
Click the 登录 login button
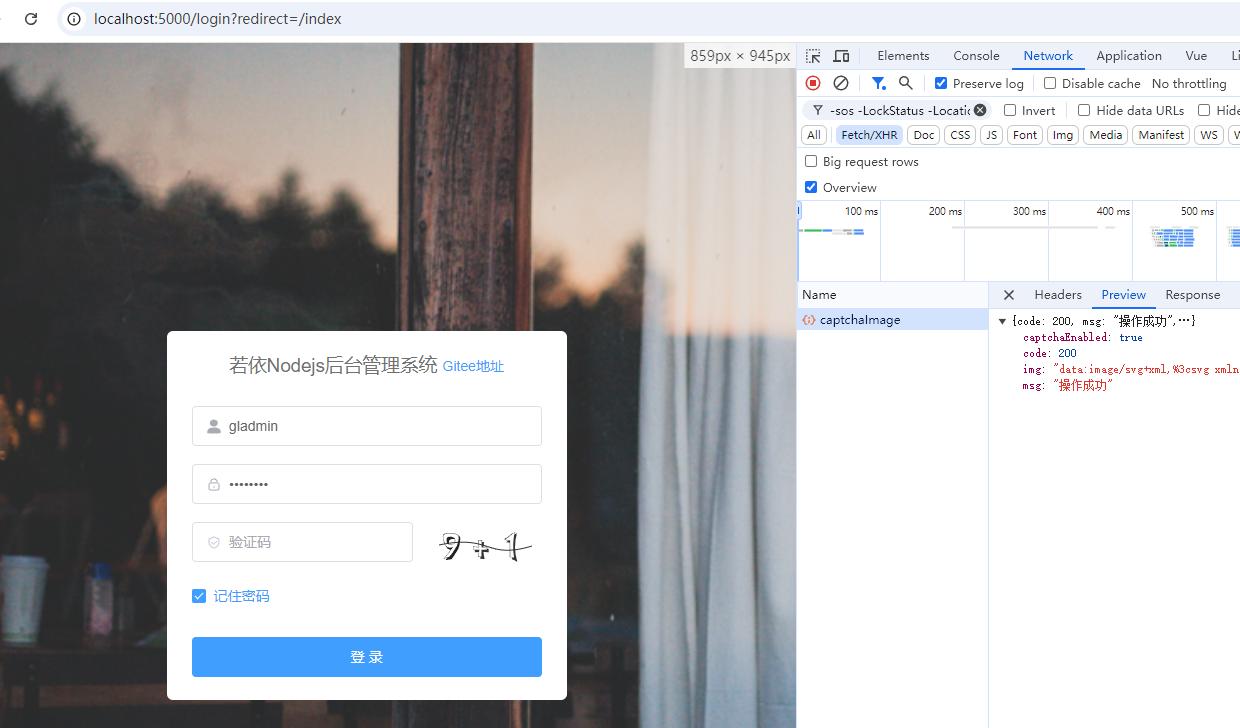click(x=366, y=657)
